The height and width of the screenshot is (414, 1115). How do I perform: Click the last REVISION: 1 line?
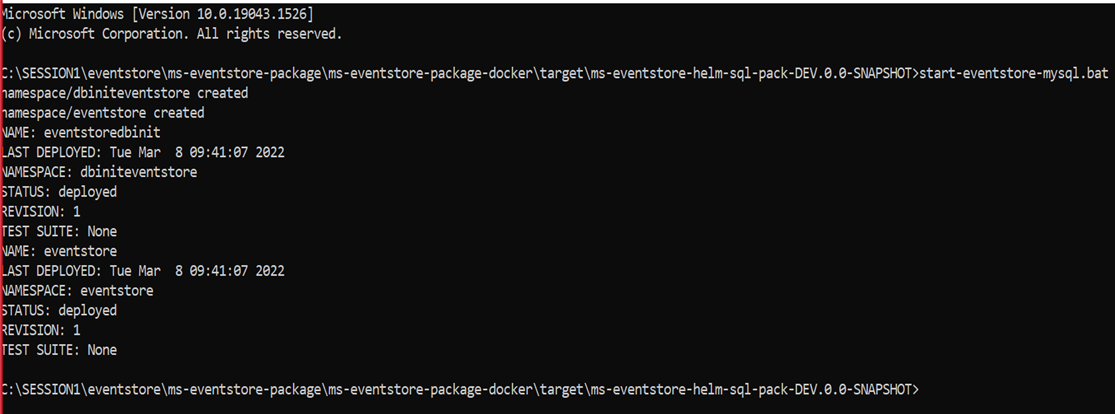pyautogui.click(x=41, y=330)
